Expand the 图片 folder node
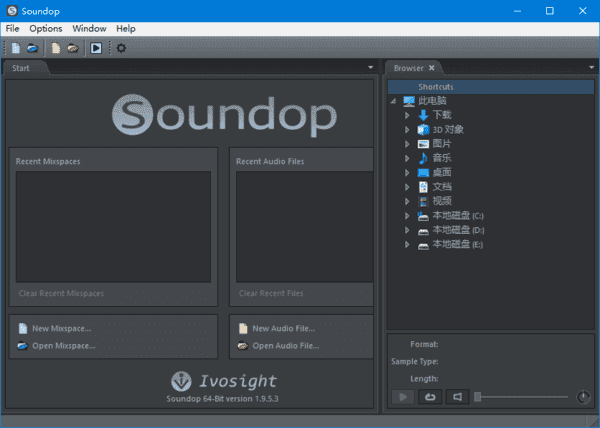 (407, 144)
